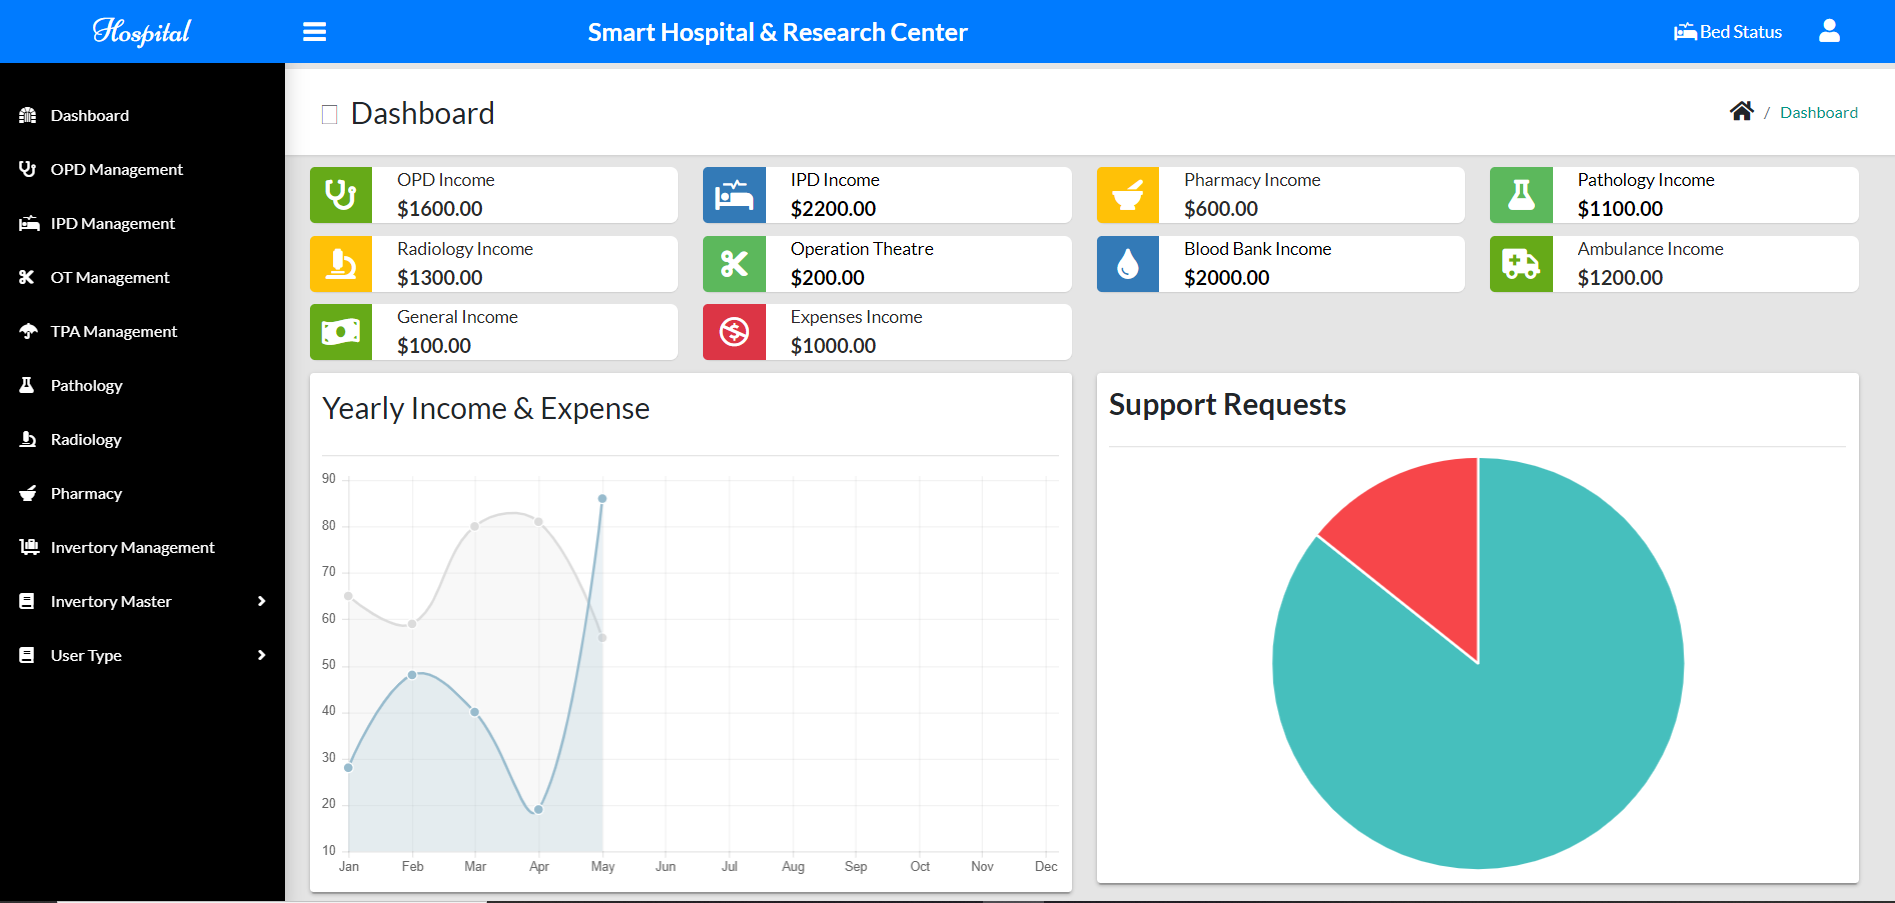Click the Bed Status link

pos(1728,32)
